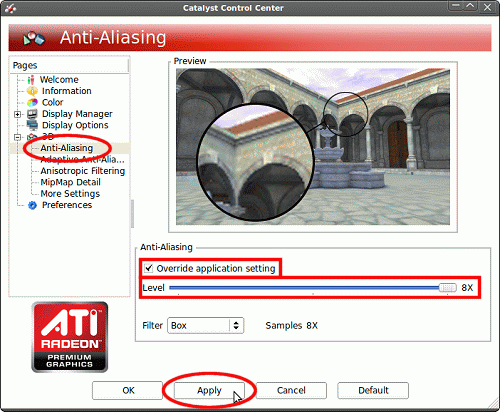Click the Display Manager monitor icon

[32, 114]
